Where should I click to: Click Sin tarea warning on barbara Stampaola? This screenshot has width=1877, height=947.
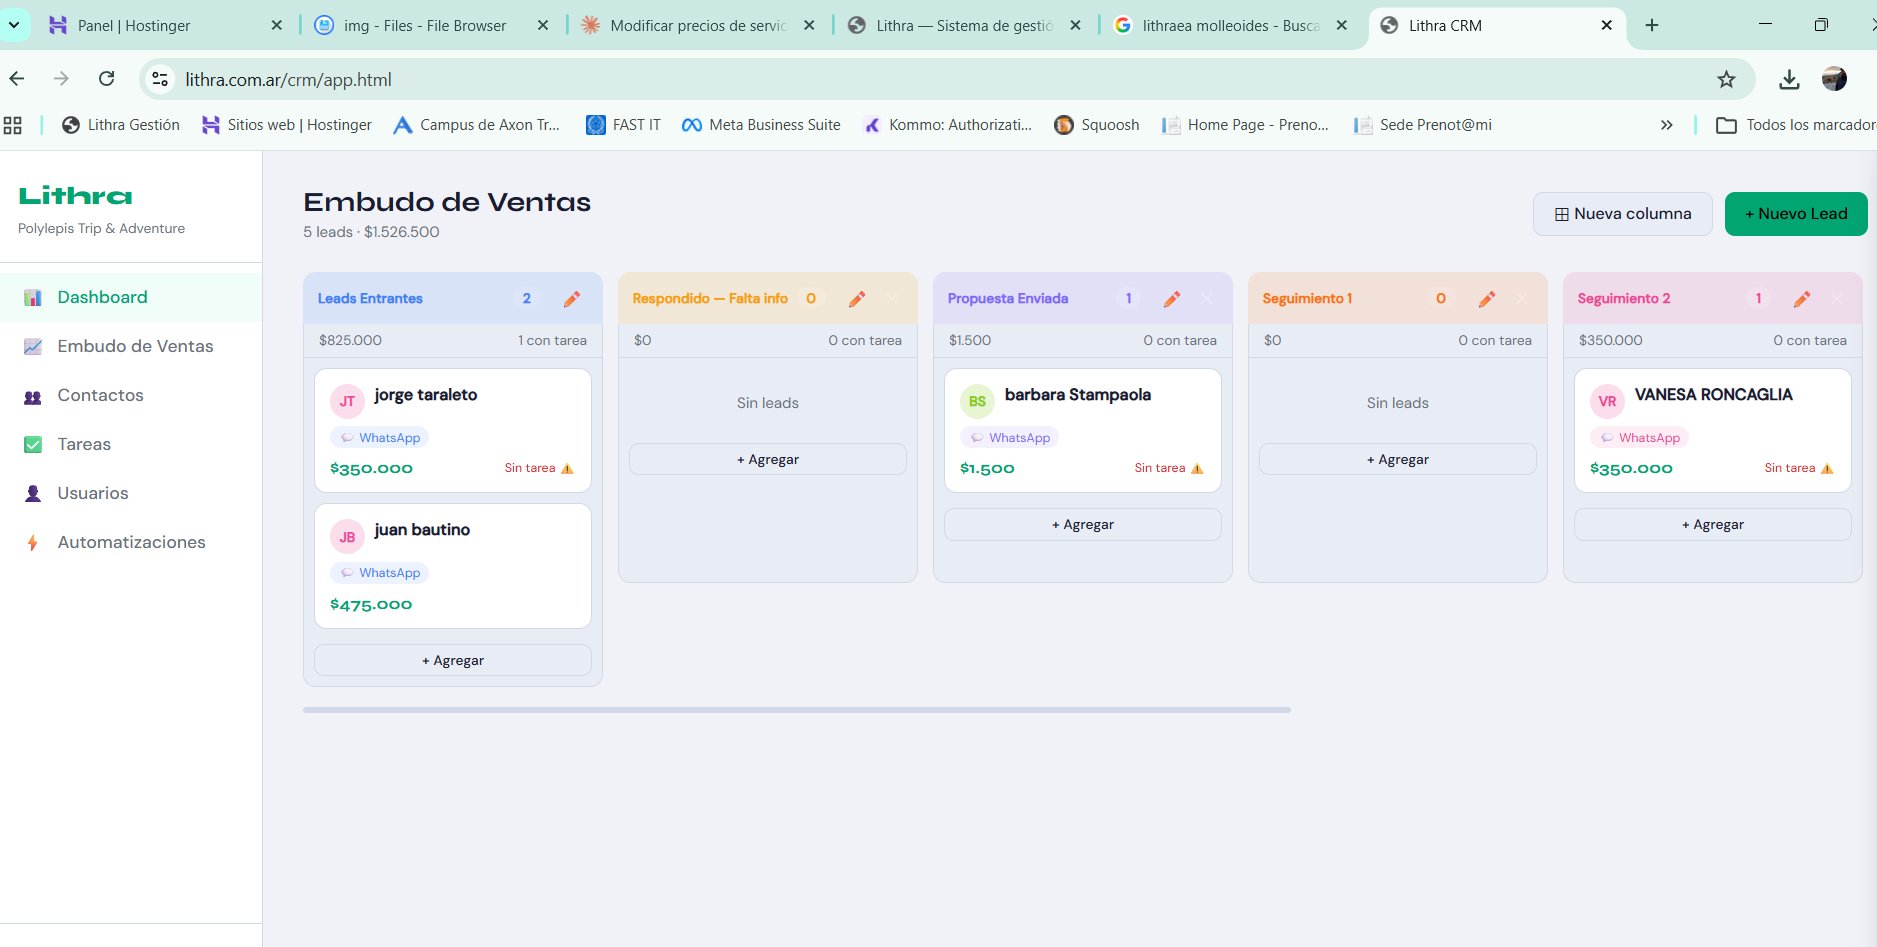point(1169,468)
